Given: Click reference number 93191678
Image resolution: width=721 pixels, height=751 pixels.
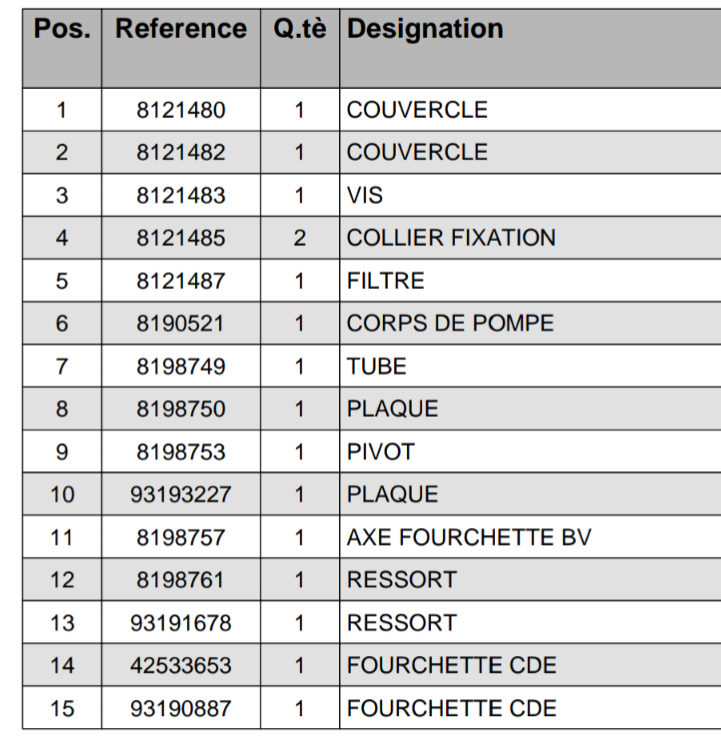Looking at the screenshot, I should pos(181,623).
